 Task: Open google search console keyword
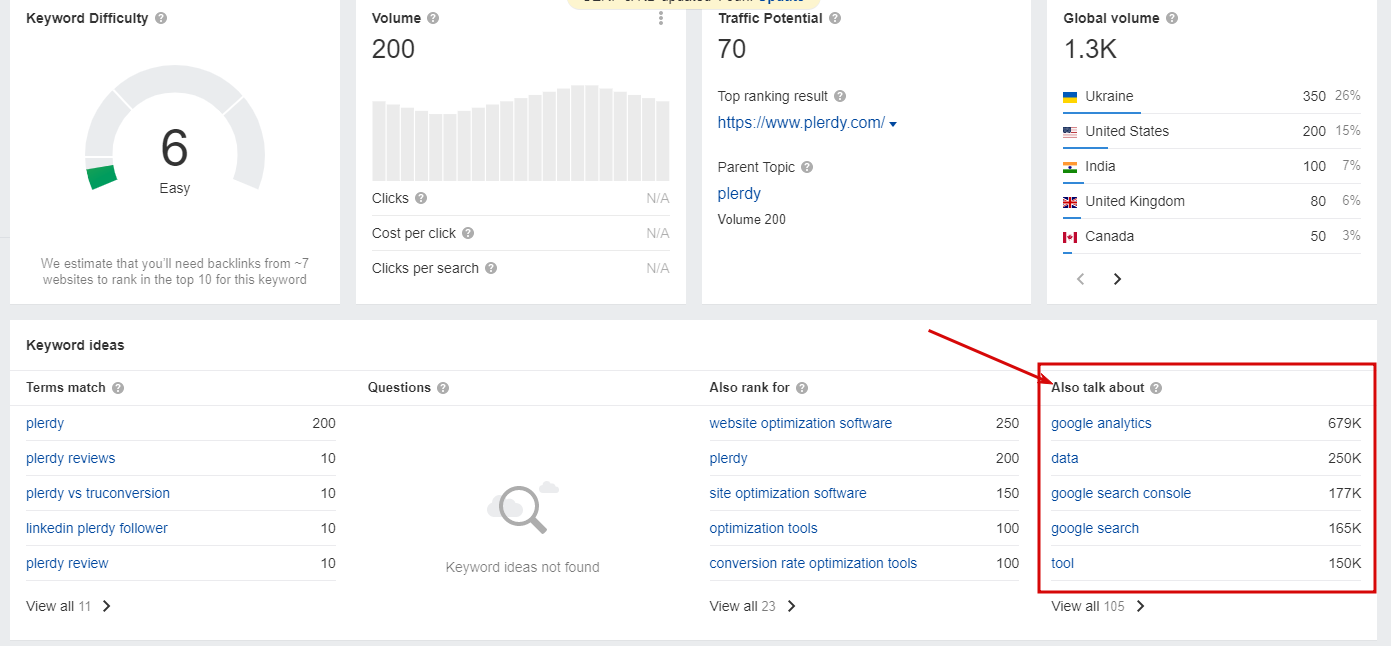(x=1121, y=493)
